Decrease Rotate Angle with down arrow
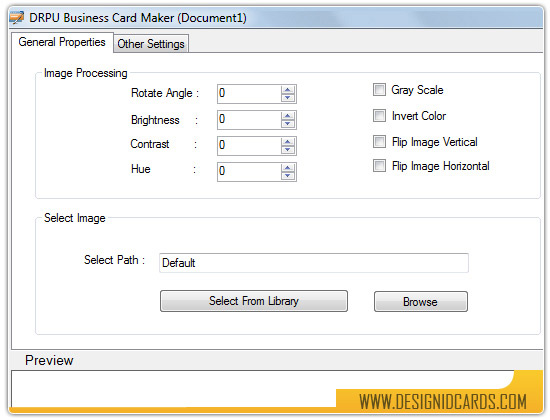This screenshot has height=420, width=550. tap(287, 98)
